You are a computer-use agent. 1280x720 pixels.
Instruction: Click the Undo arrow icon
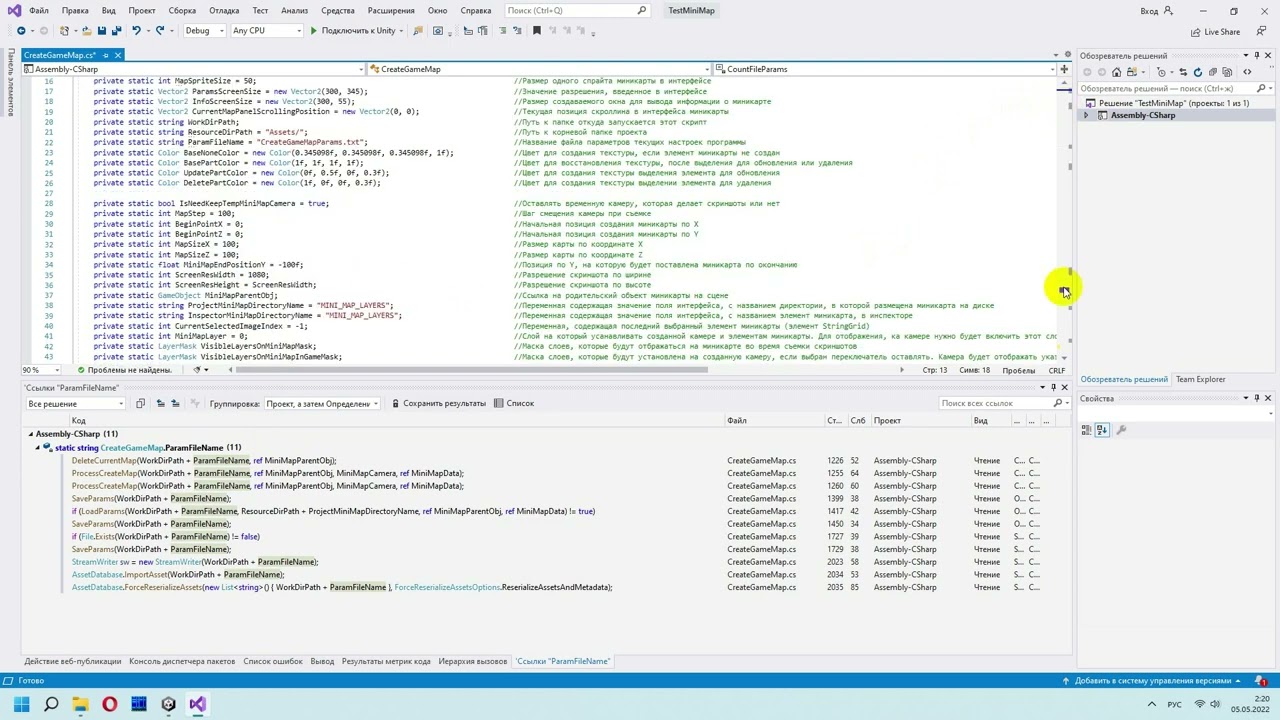[137, 31]
